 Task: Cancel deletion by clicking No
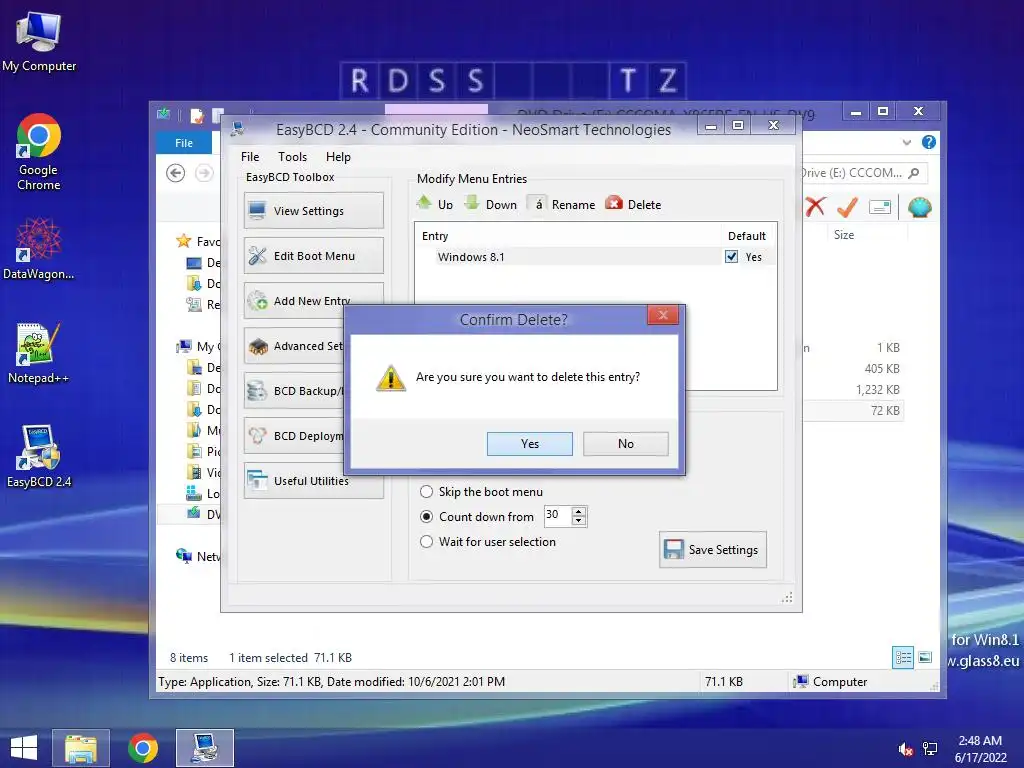coord(626,443)
